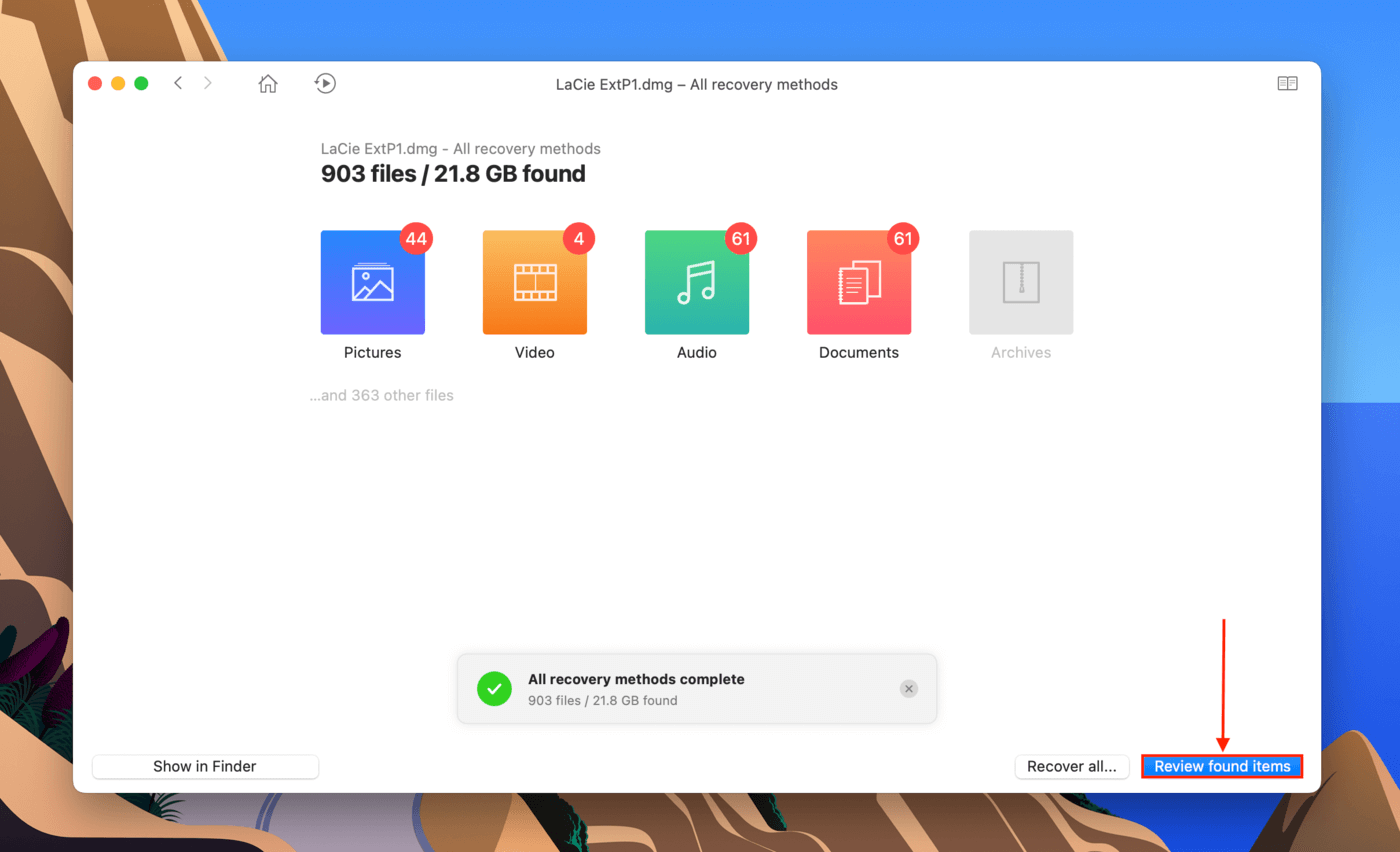
Task: Click the '903 files / 21.8 GB found' heading
Action: pos(453,174)
